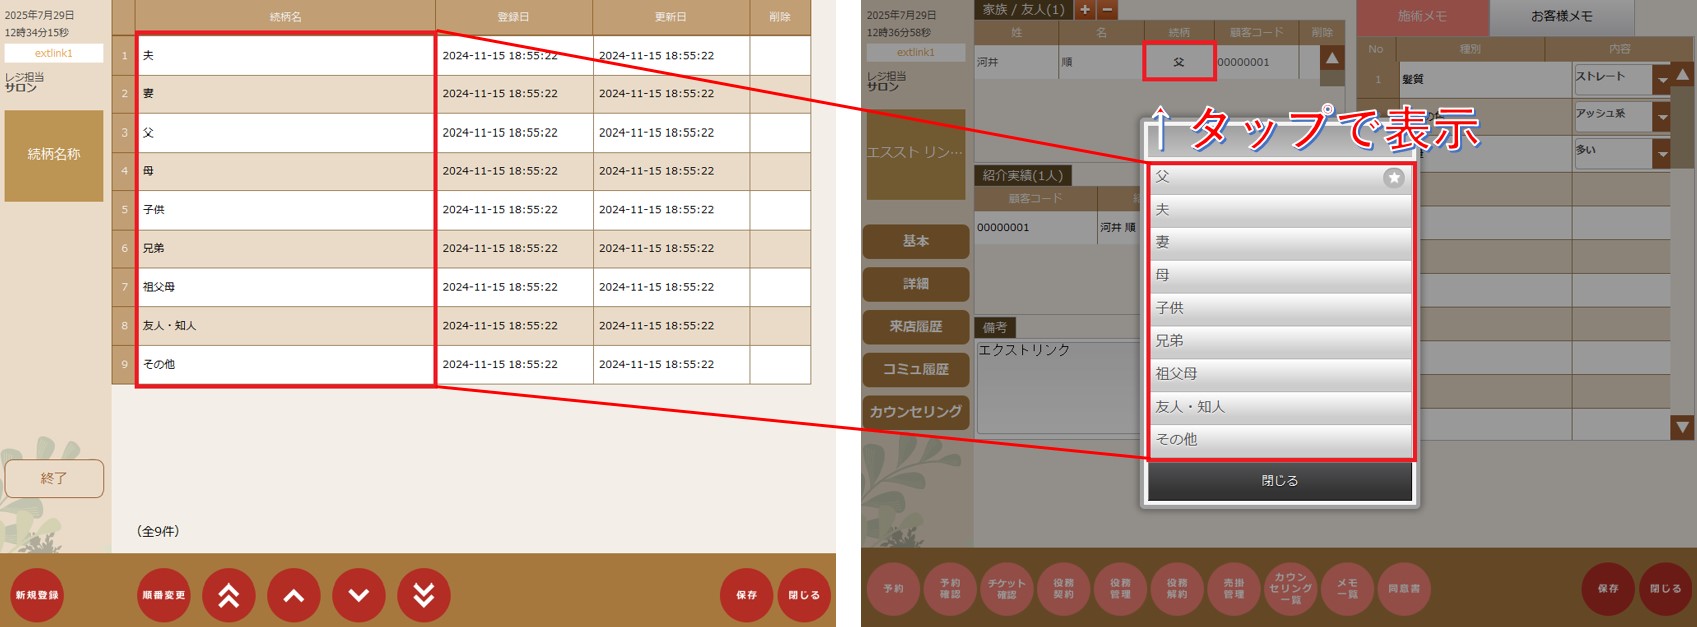Open the 基本 side tab
Image resolution: width=1697 pixels, height=627 pixels.
point(916,241)
